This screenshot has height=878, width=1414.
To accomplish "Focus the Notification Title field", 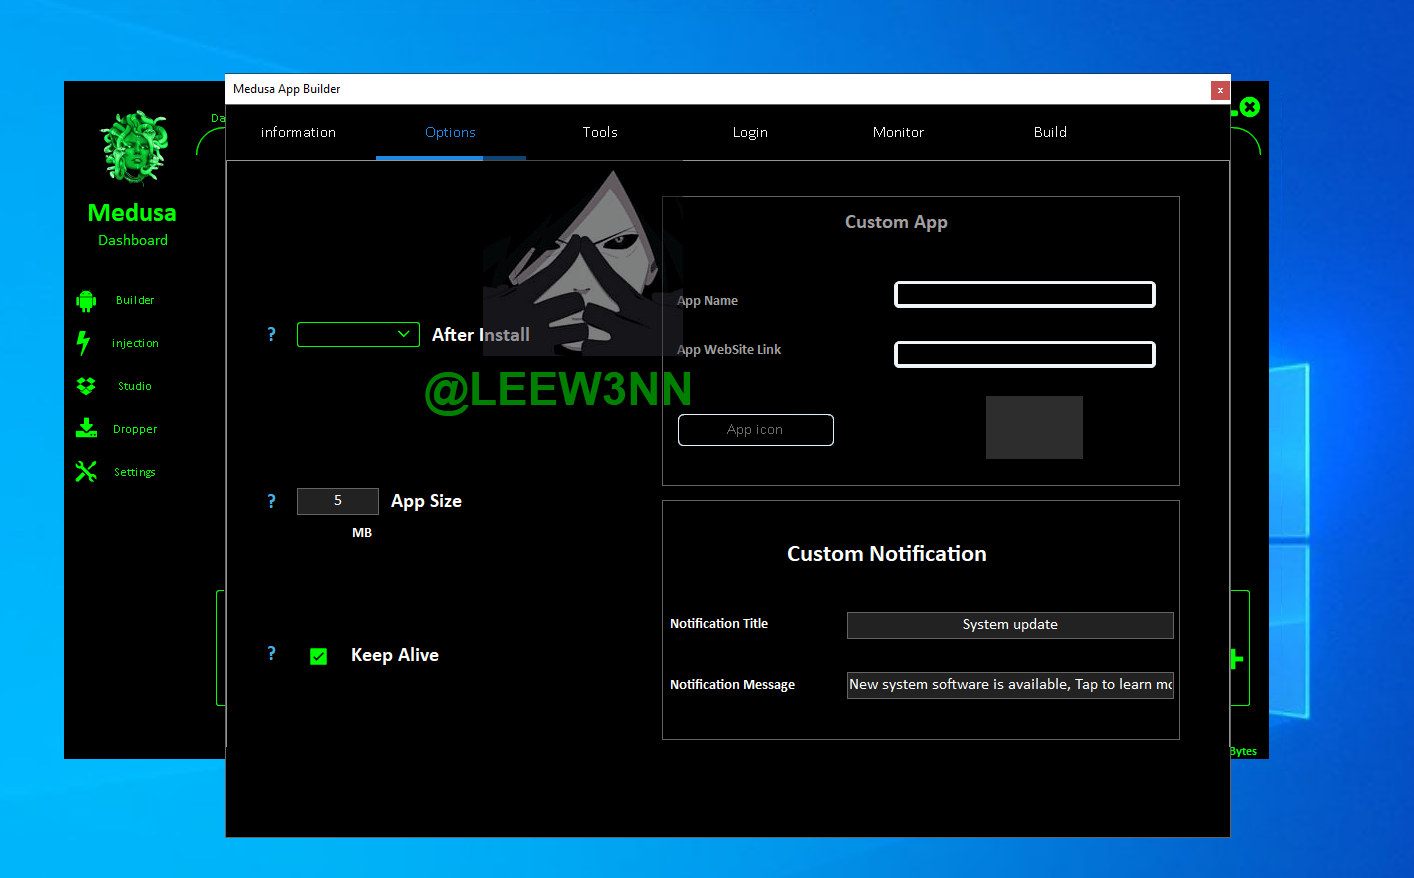I will click(x=1010, y=625).
